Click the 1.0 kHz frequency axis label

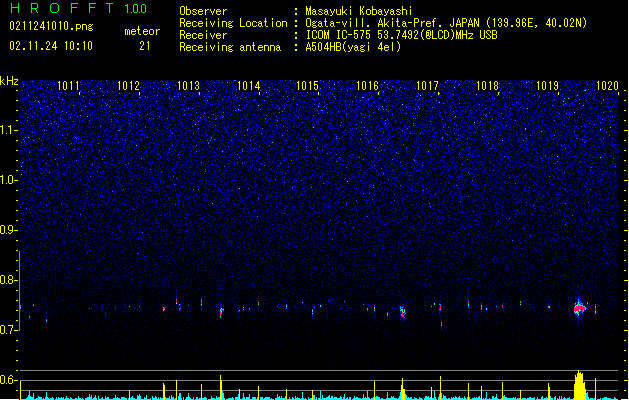pos(9,180)
